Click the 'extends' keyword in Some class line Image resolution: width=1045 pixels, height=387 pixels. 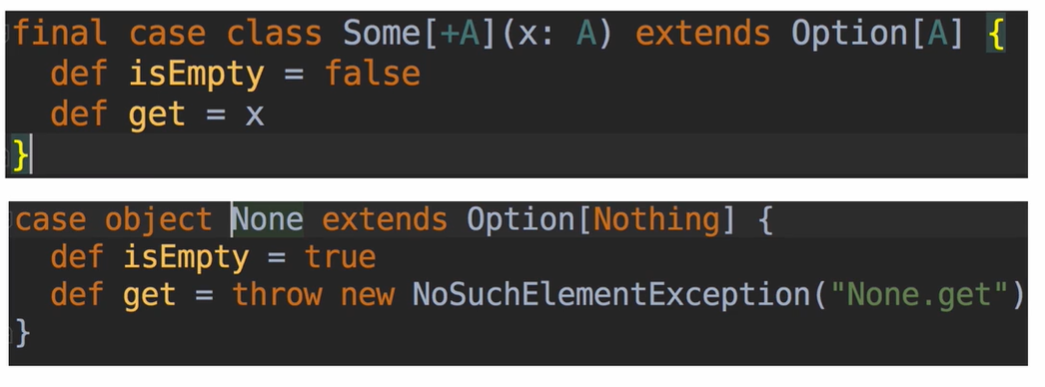(x=702, y=33)
